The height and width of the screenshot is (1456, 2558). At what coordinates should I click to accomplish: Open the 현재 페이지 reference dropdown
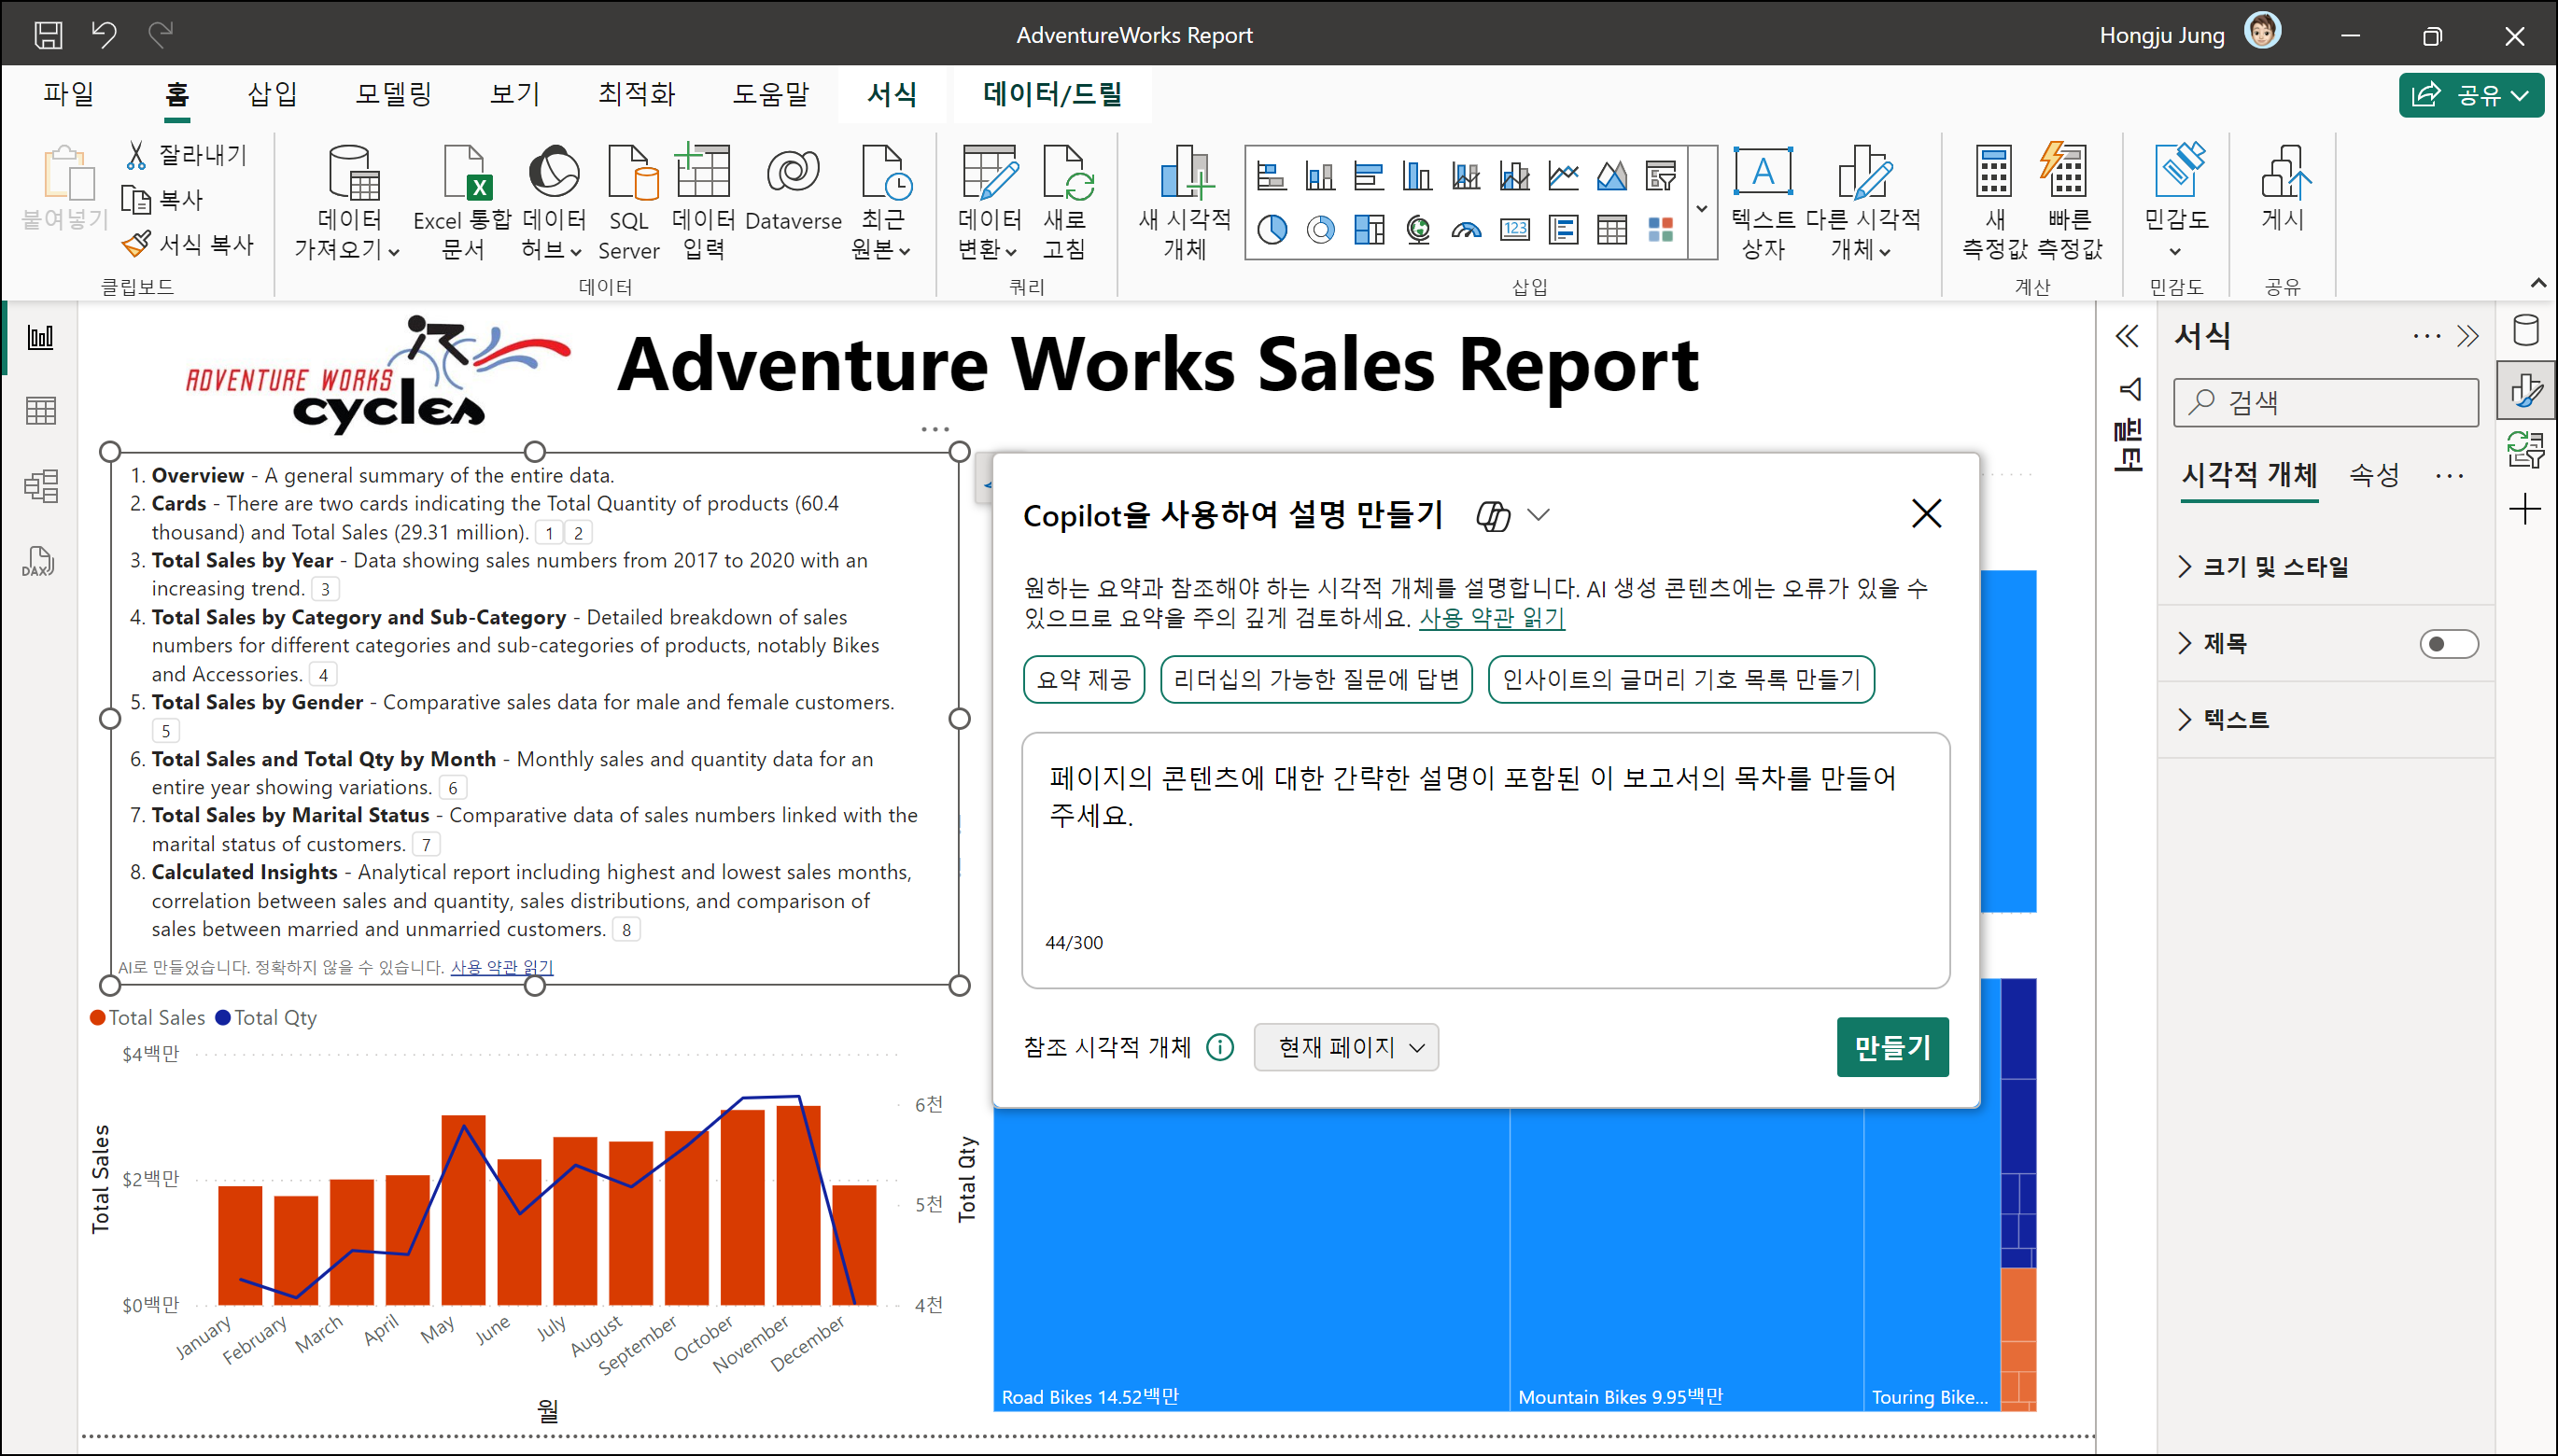(1345, 1047)
